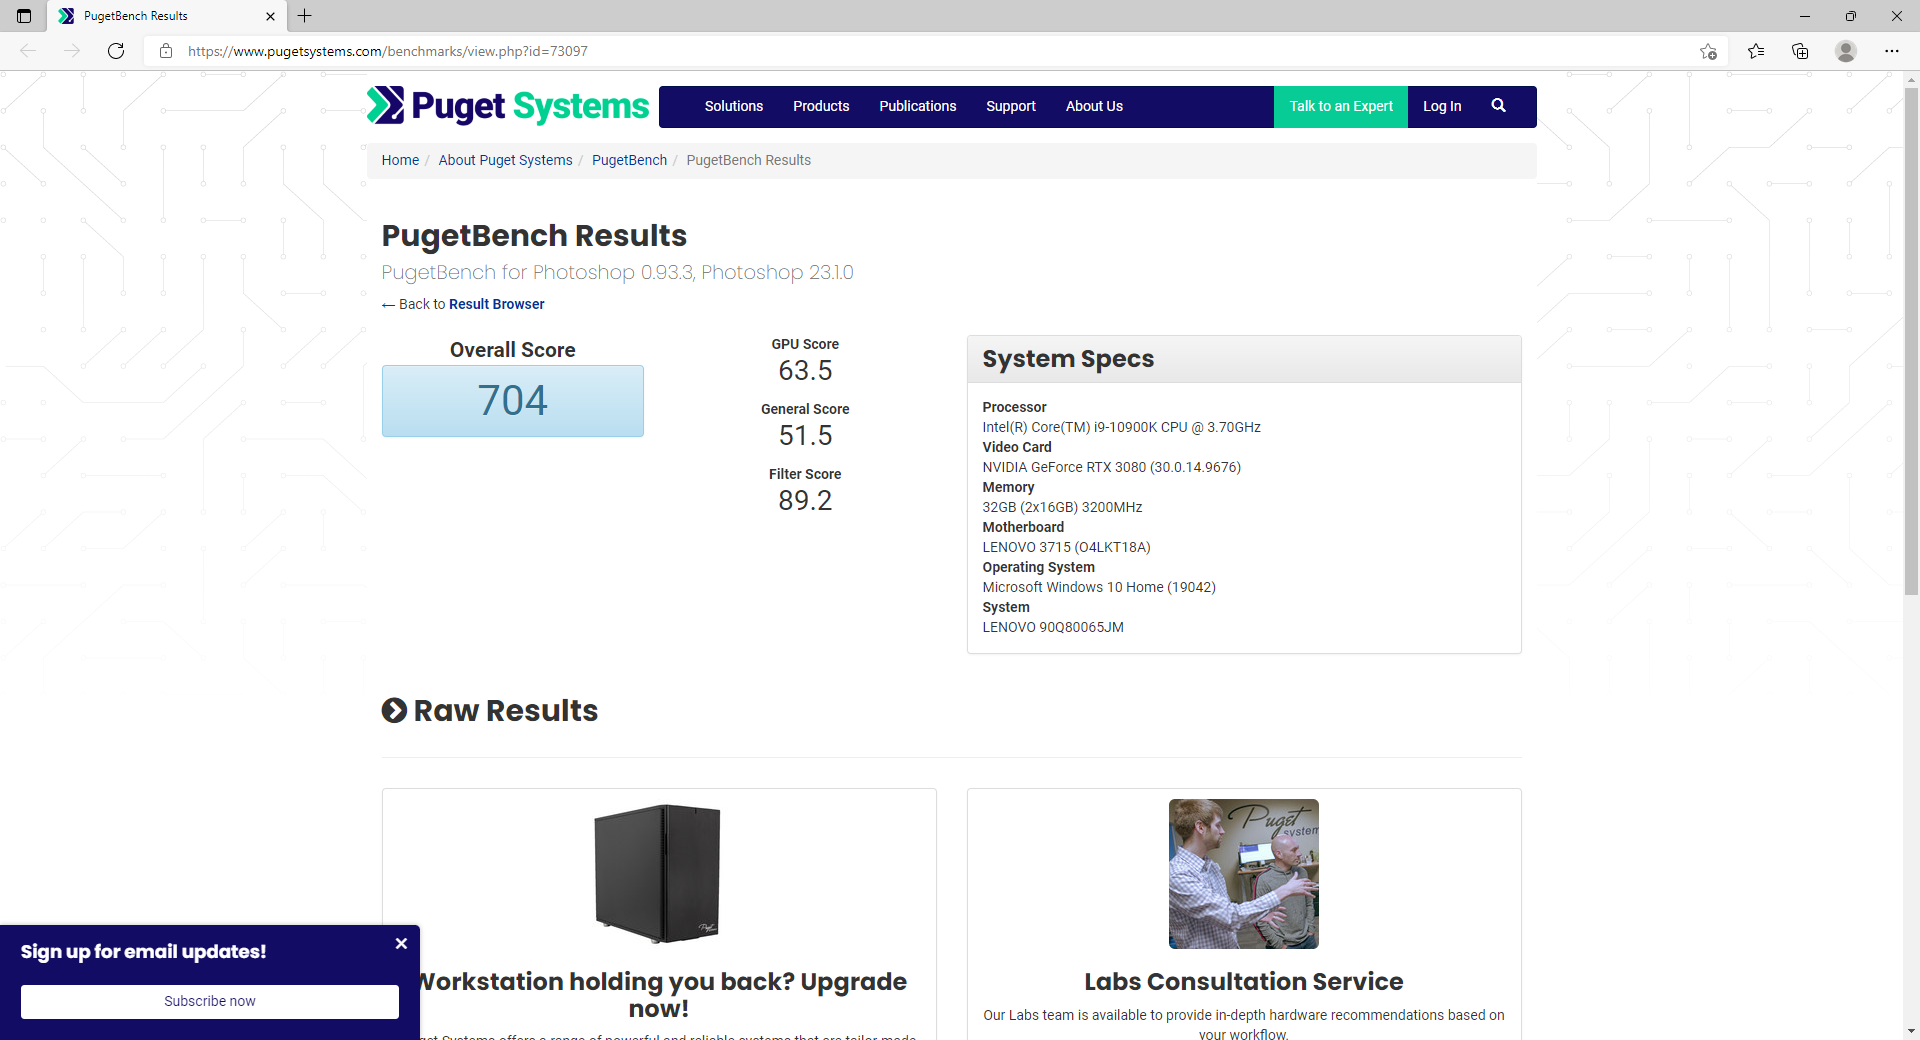Open the Favorites list icon
The image size is (1920, 1040).
[1756, 51]
